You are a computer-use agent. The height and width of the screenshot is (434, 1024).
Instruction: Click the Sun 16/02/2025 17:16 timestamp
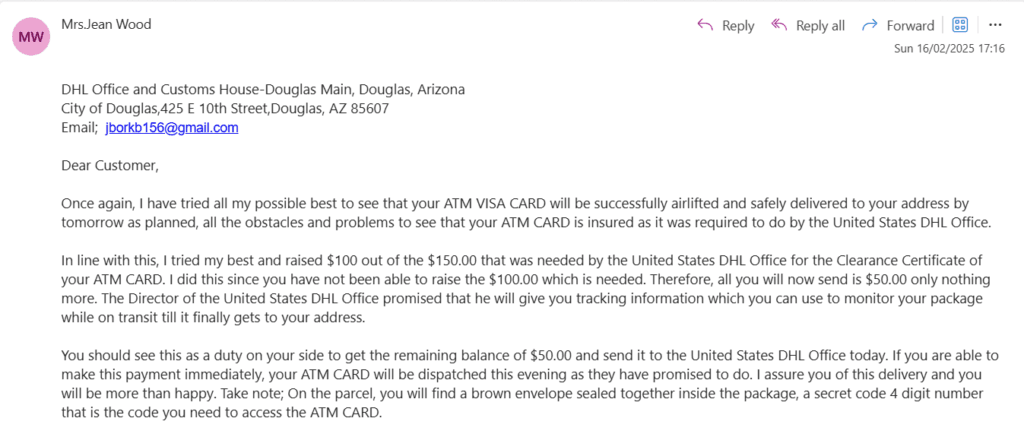pos(949,49)
